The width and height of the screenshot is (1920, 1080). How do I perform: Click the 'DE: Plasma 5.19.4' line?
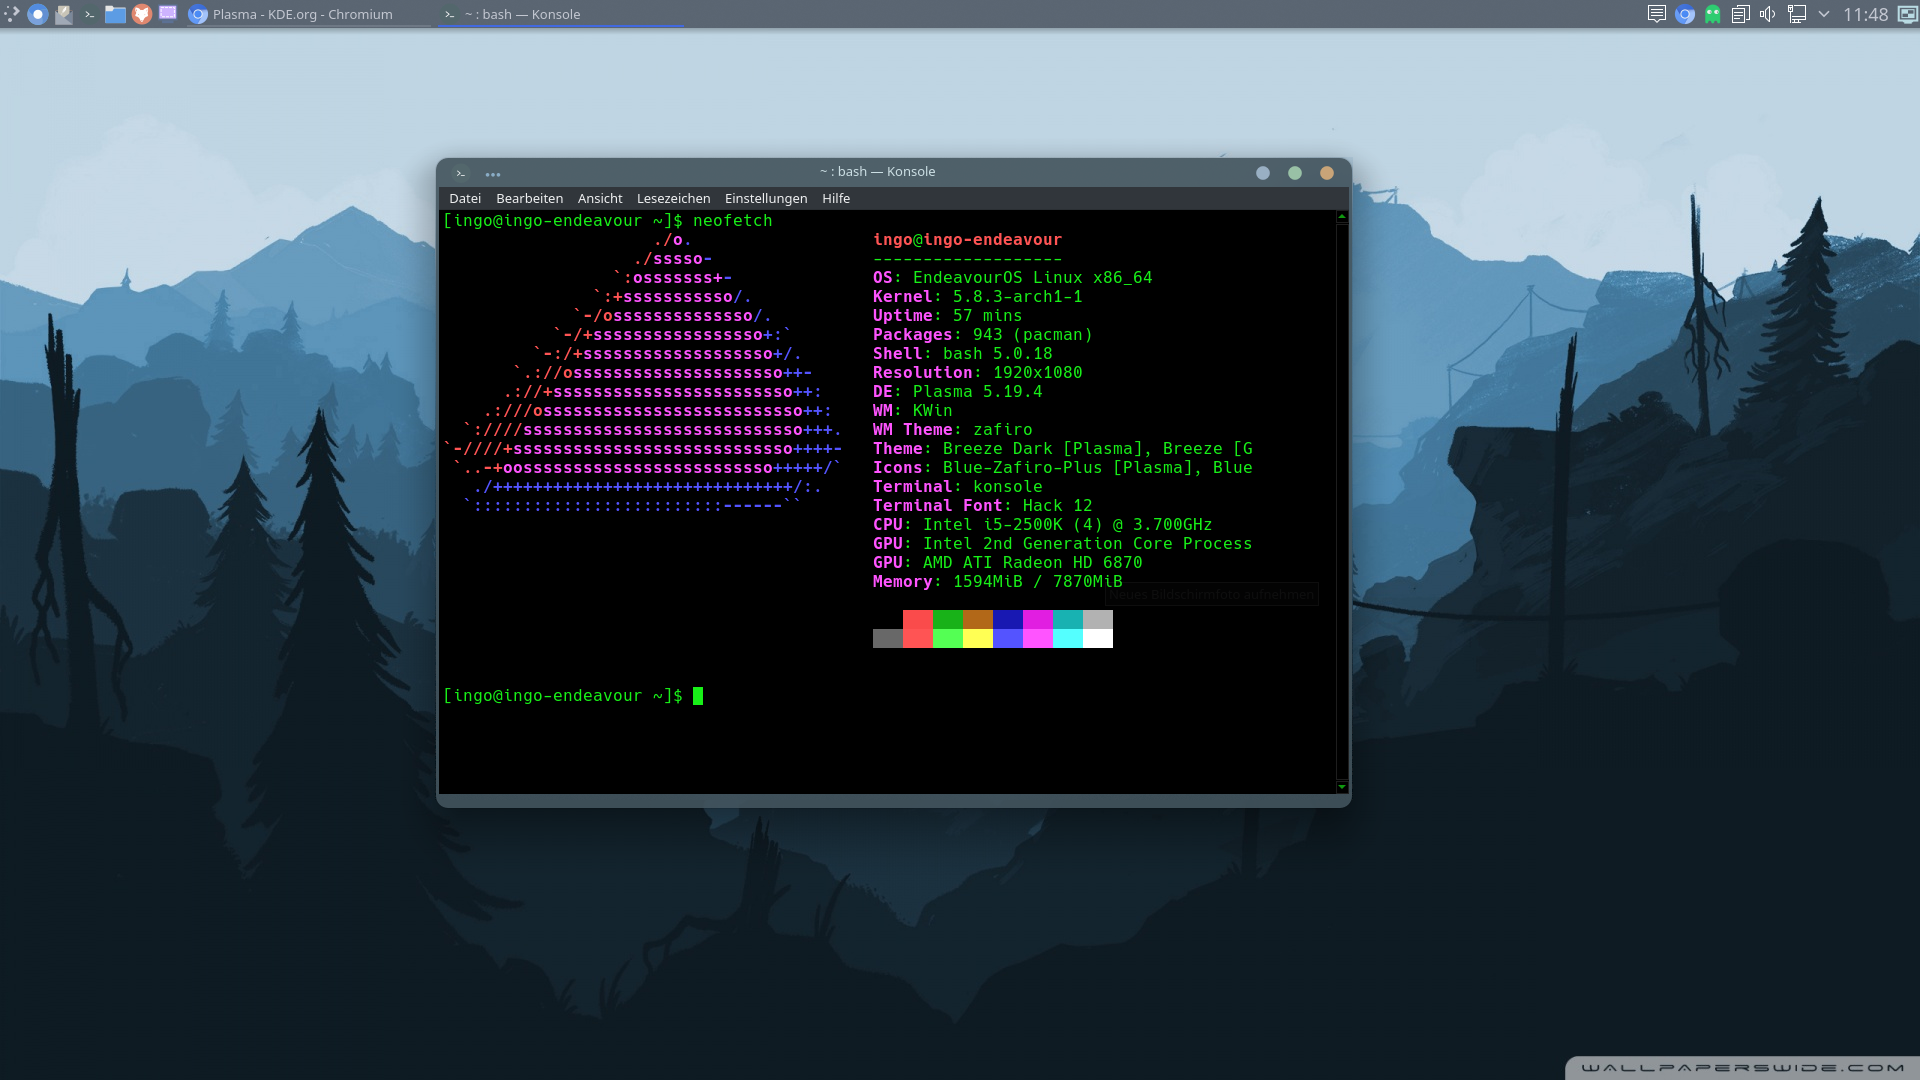point(958,392)
